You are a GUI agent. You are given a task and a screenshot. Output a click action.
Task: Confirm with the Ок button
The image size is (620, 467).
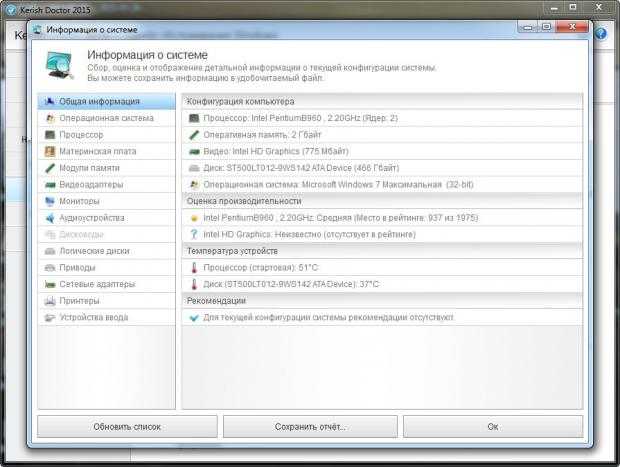(x=493, y=427)
